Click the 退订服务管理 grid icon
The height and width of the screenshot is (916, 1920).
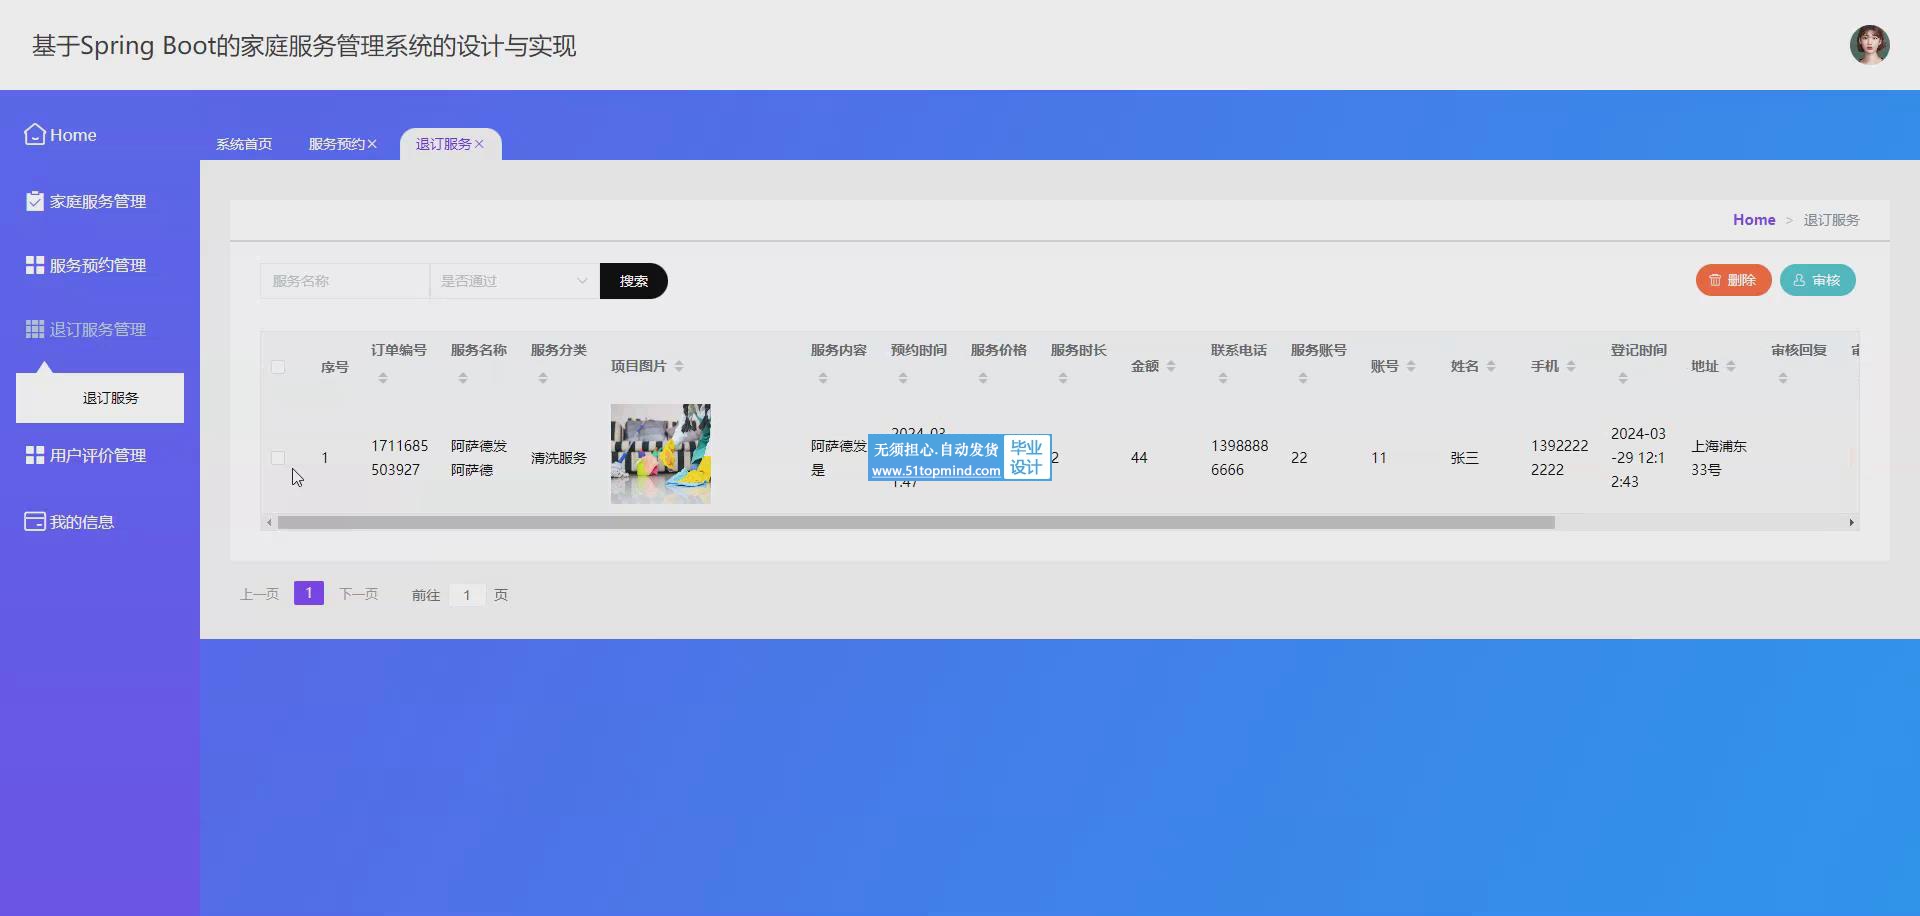coord(35,329)
